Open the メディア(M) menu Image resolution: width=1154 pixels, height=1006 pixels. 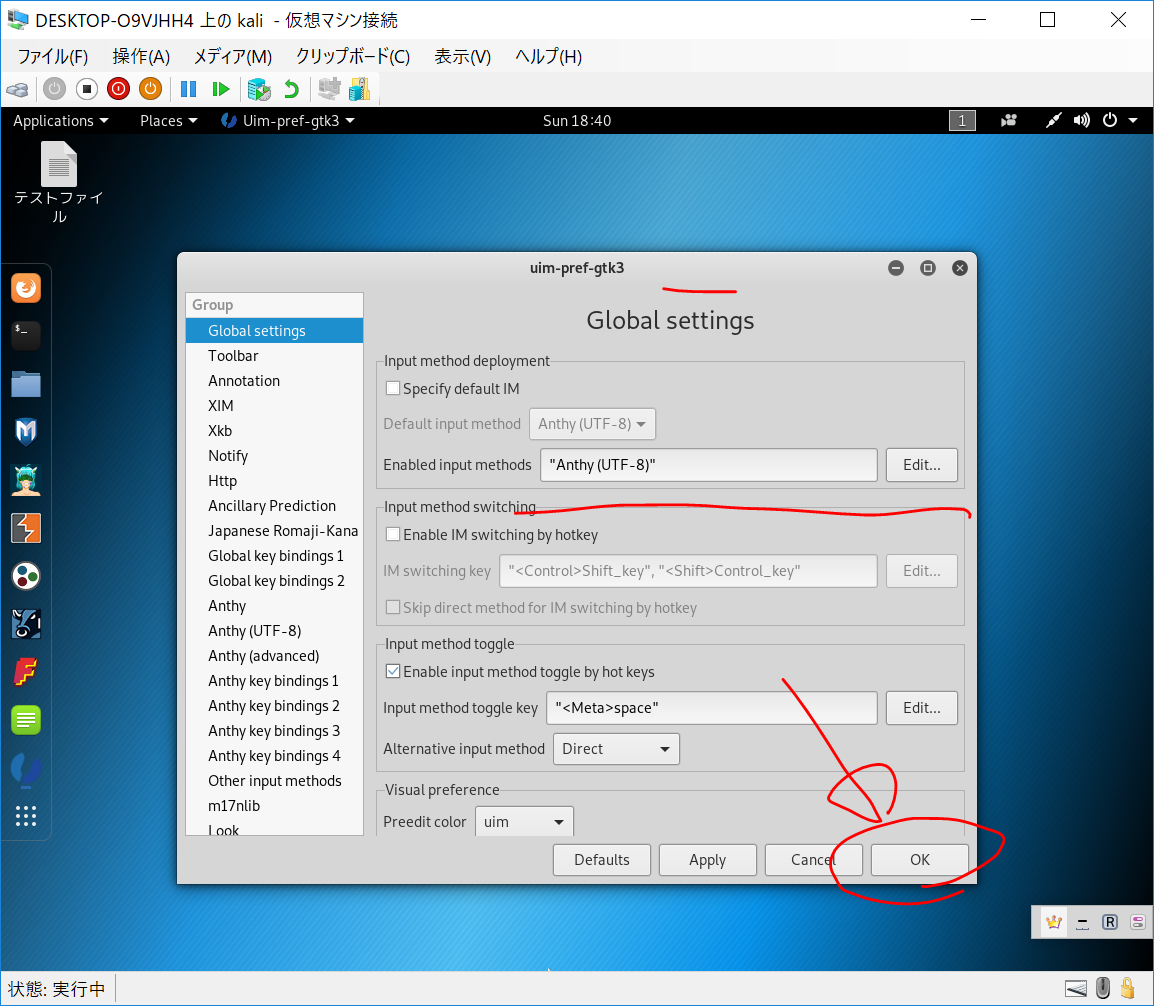pos(232,57)
